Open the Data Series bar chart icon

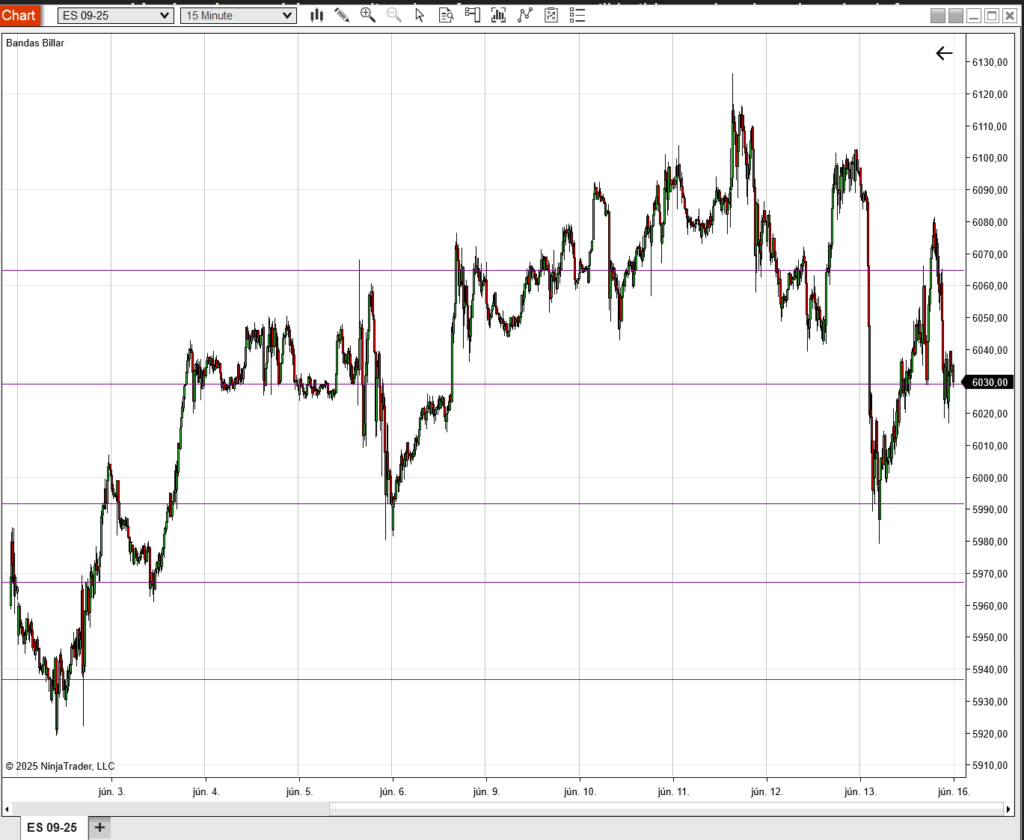498,15
